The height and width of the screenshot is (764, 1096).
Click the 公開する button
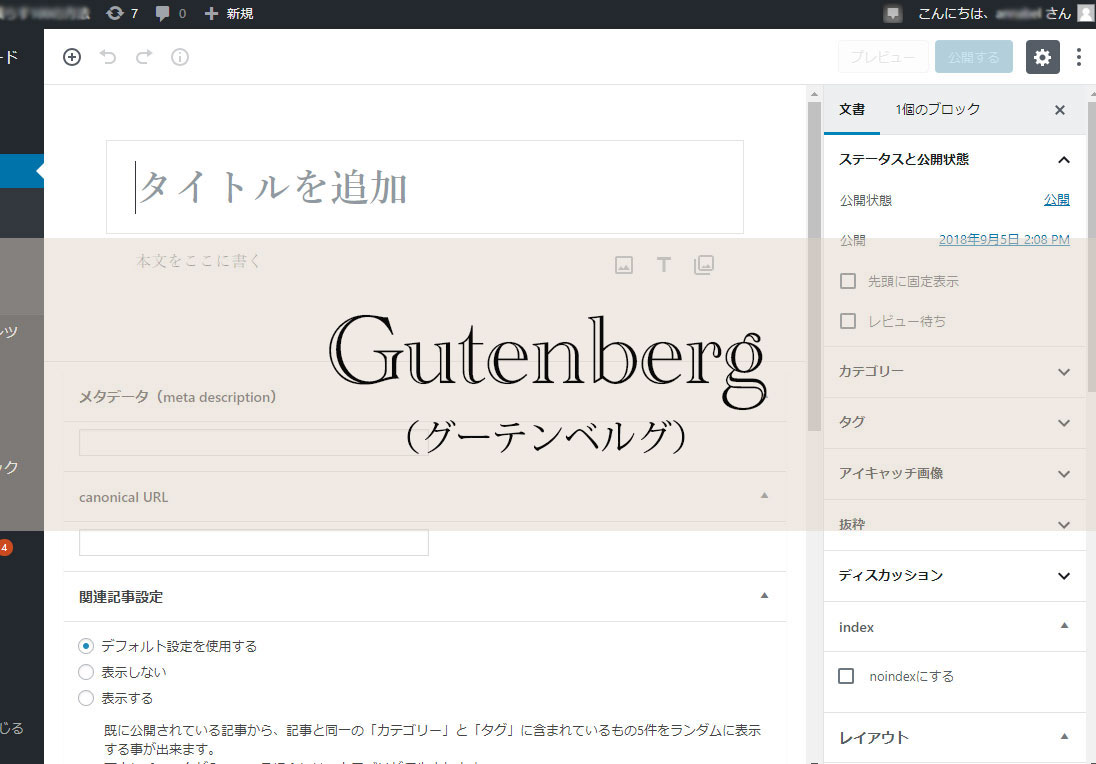974,57
